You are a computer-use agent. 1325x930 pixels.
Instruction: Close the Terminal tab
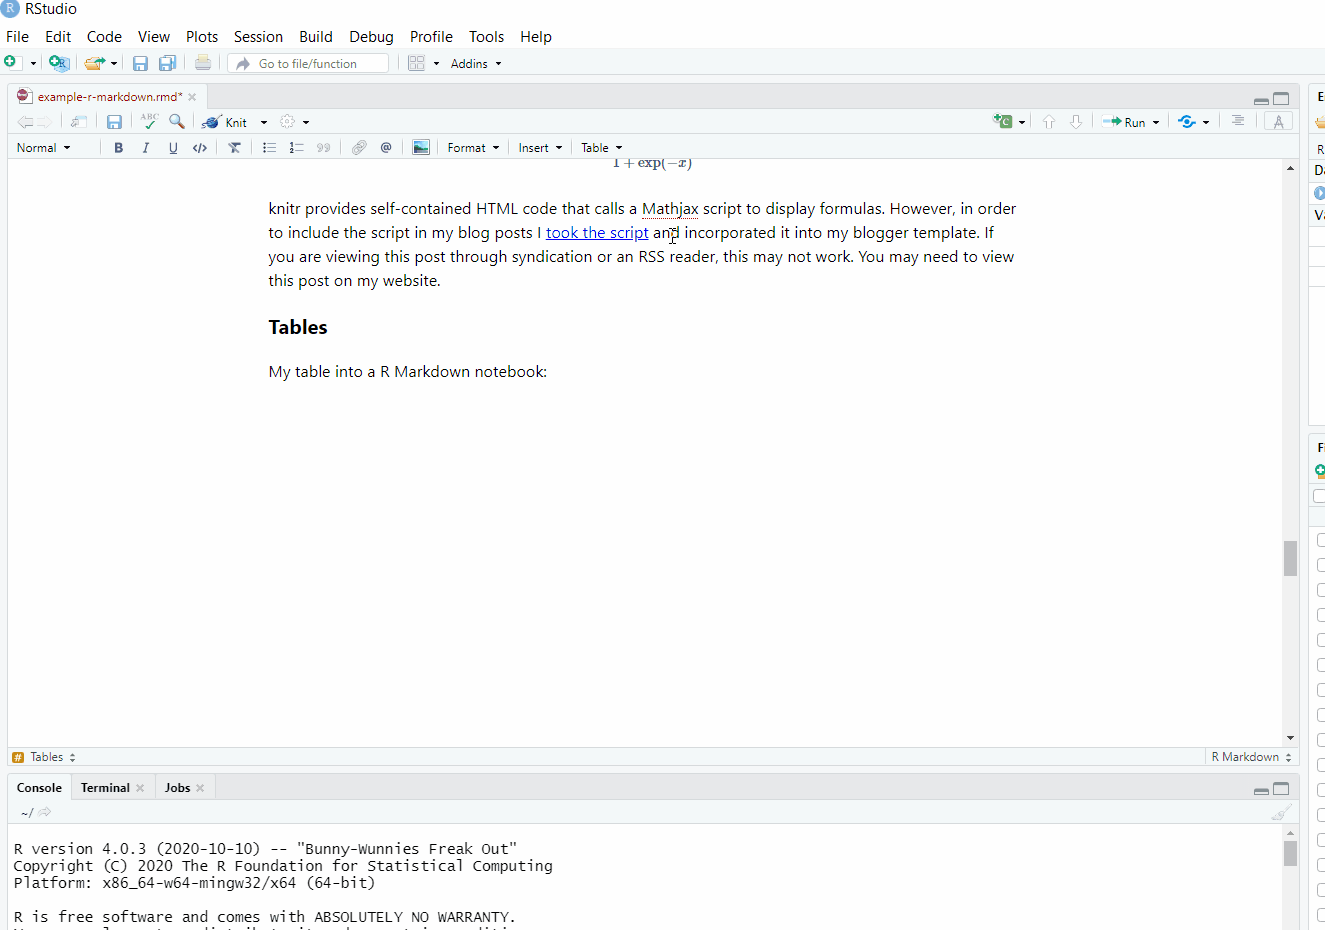click(140, 788)
